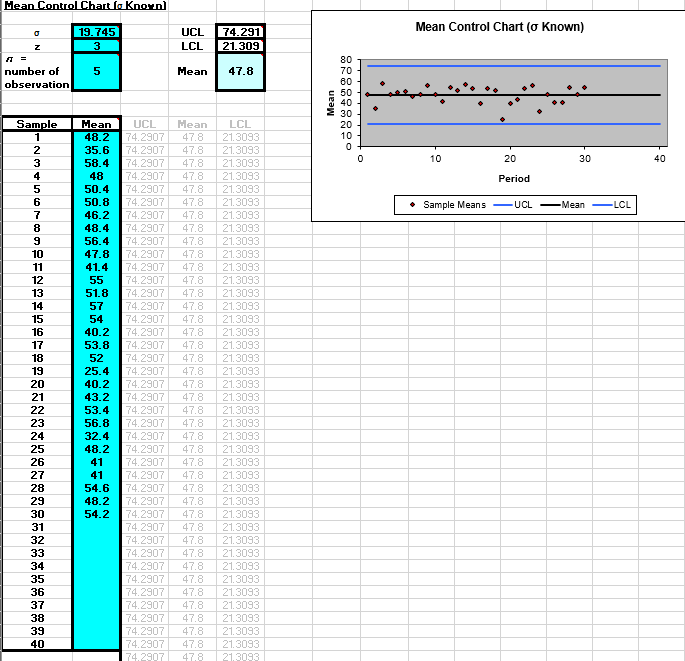Select the empty mean cell for sample 35
Viewport: 685px width, 661px height.
97,579
